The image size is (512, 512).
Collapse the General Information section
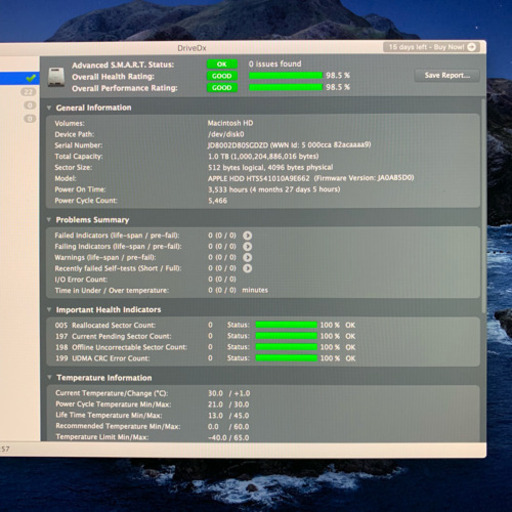pos(49,108)
